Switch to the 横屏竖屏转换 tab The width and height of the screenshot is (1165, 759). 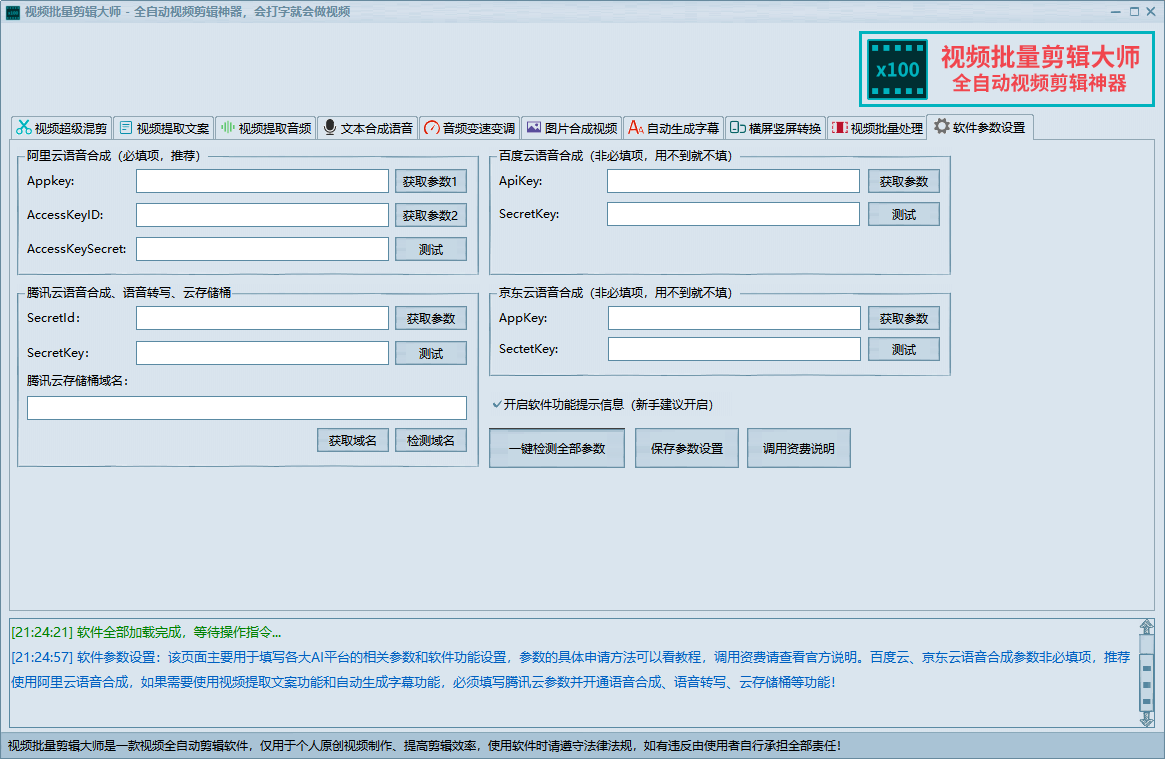775,128
